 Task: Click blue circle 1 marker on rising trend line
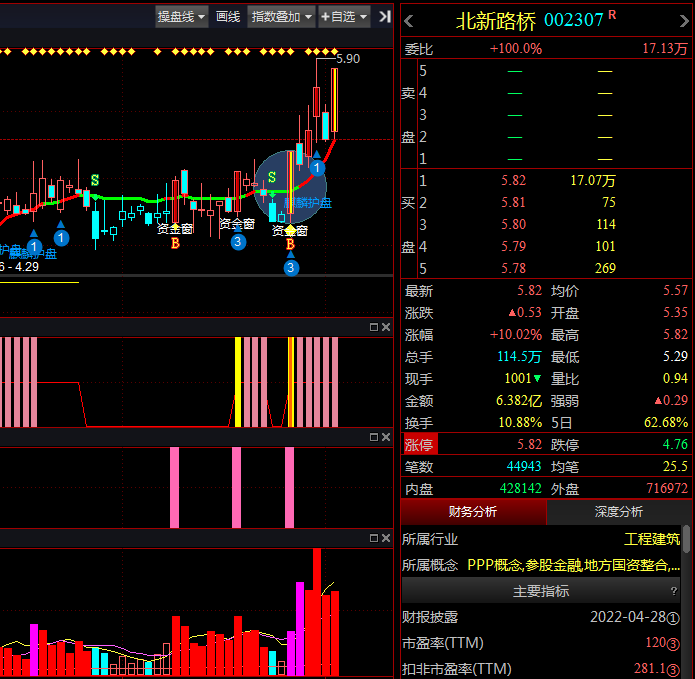click(317, 168)
